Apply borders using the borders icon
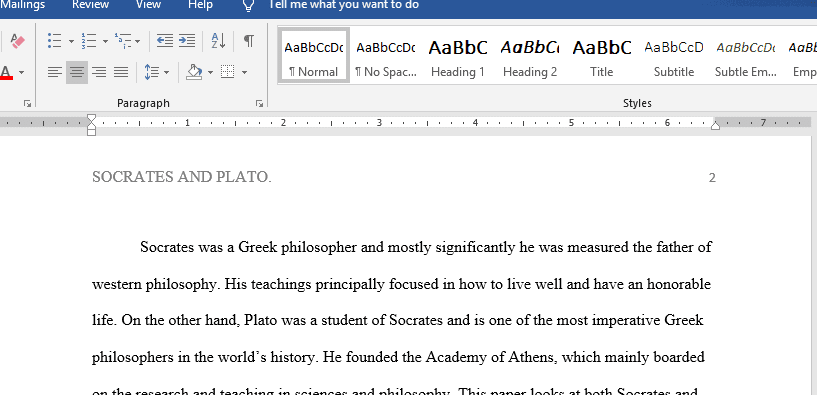This screenshot has height=395, width=817. 228,72
